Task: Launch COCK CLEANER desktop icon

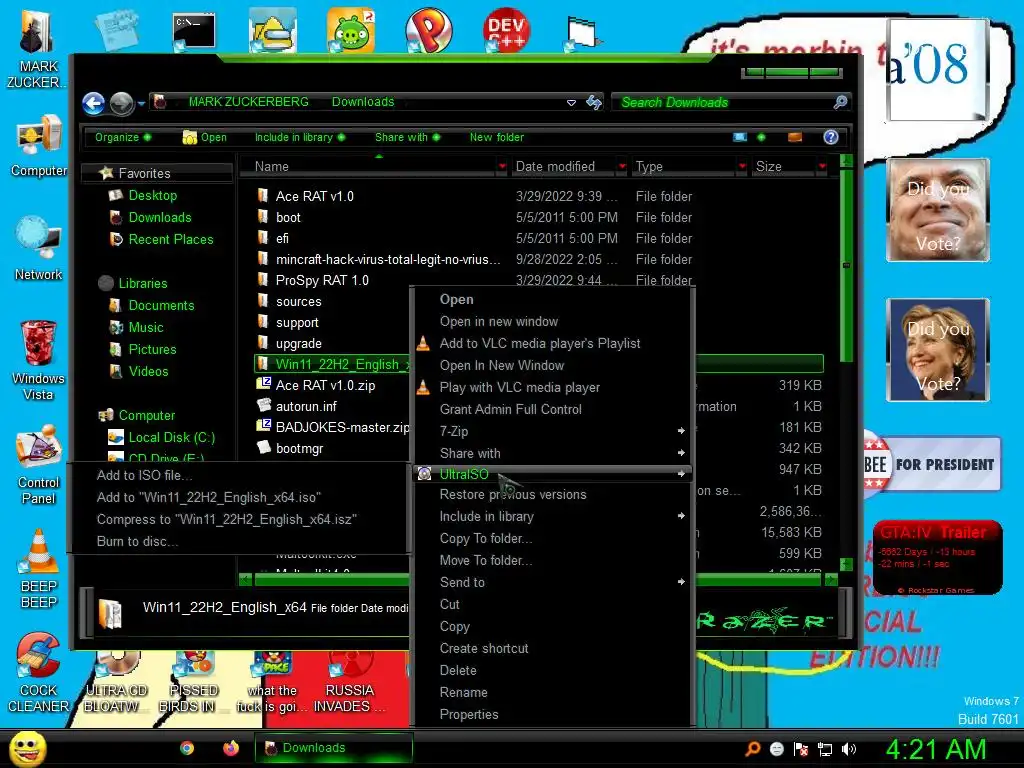Action: coord(39,673)
